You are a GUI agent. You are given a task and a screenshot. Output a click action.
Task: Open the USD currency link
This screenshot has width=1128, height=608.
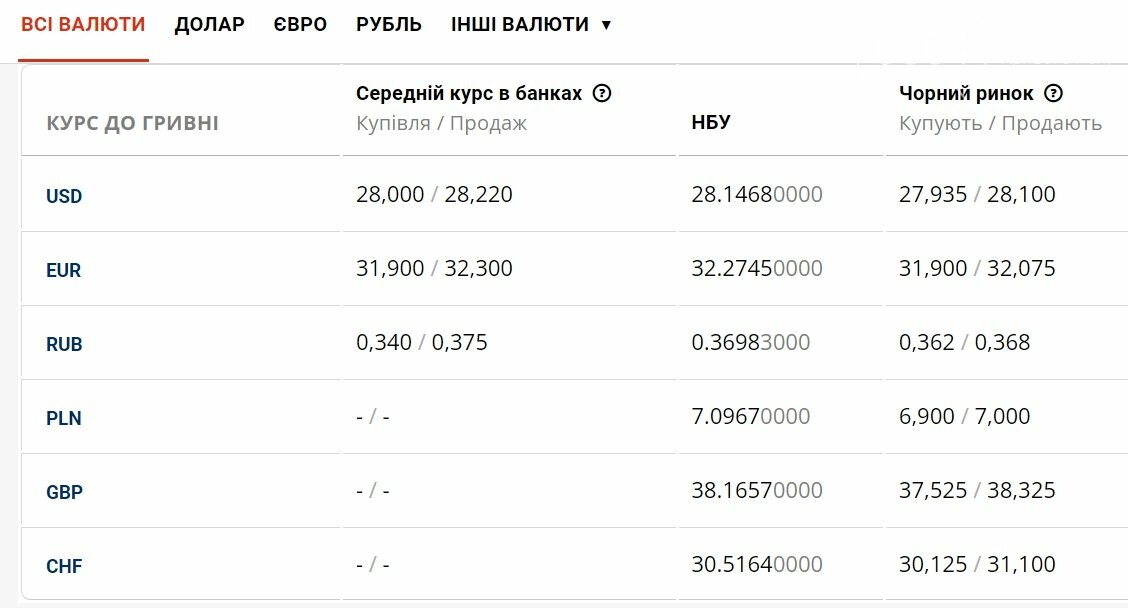[x=64, y=196]
